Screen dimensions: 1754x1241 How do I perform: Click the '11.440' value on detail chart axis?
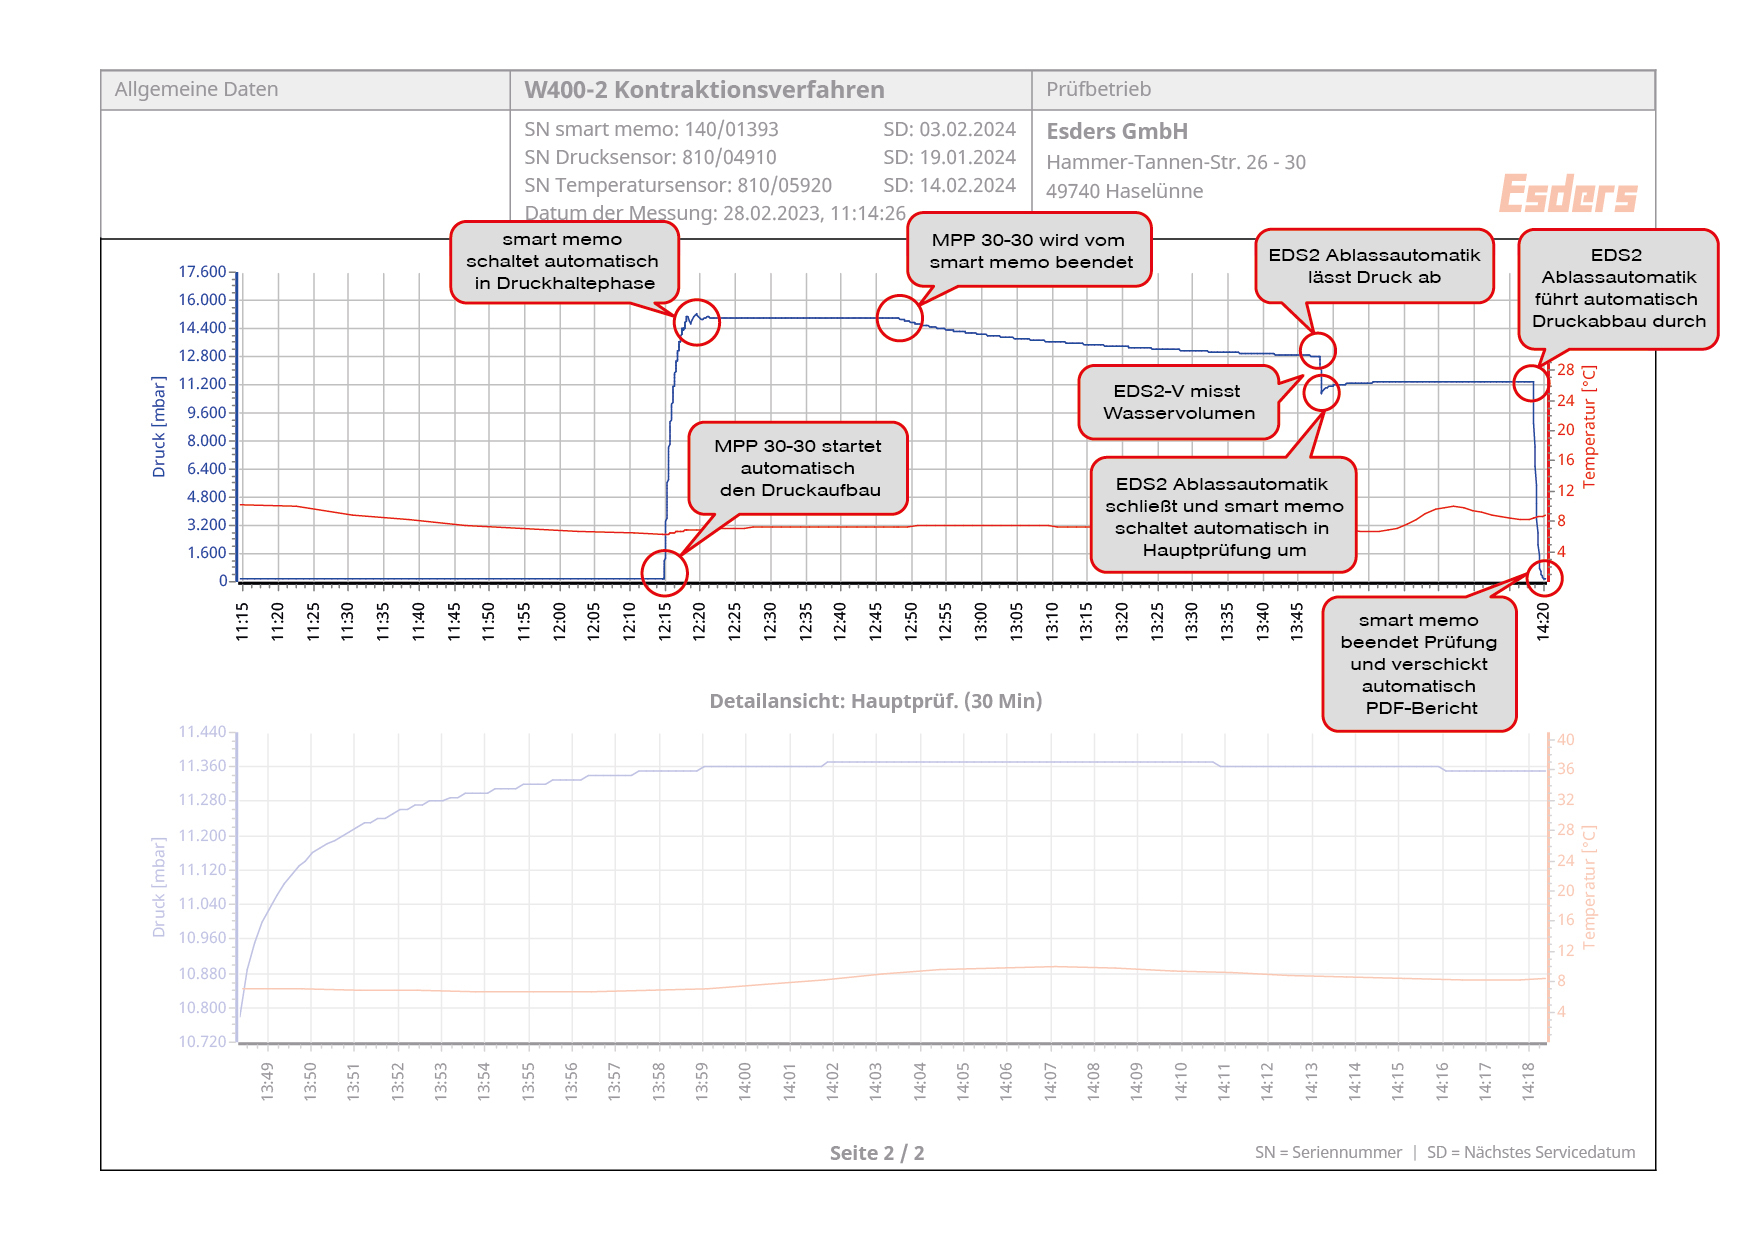point(202,732)
